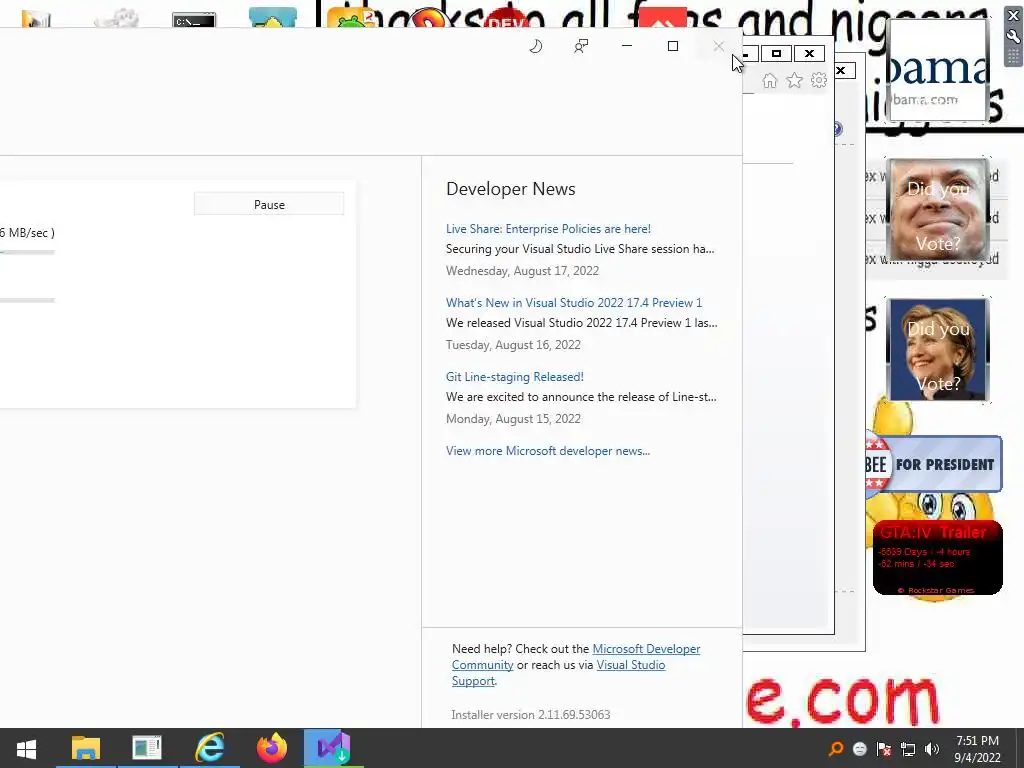Open Server Manager from the taskbar
Screen dimensions: 1024x768
pos(147,748)
